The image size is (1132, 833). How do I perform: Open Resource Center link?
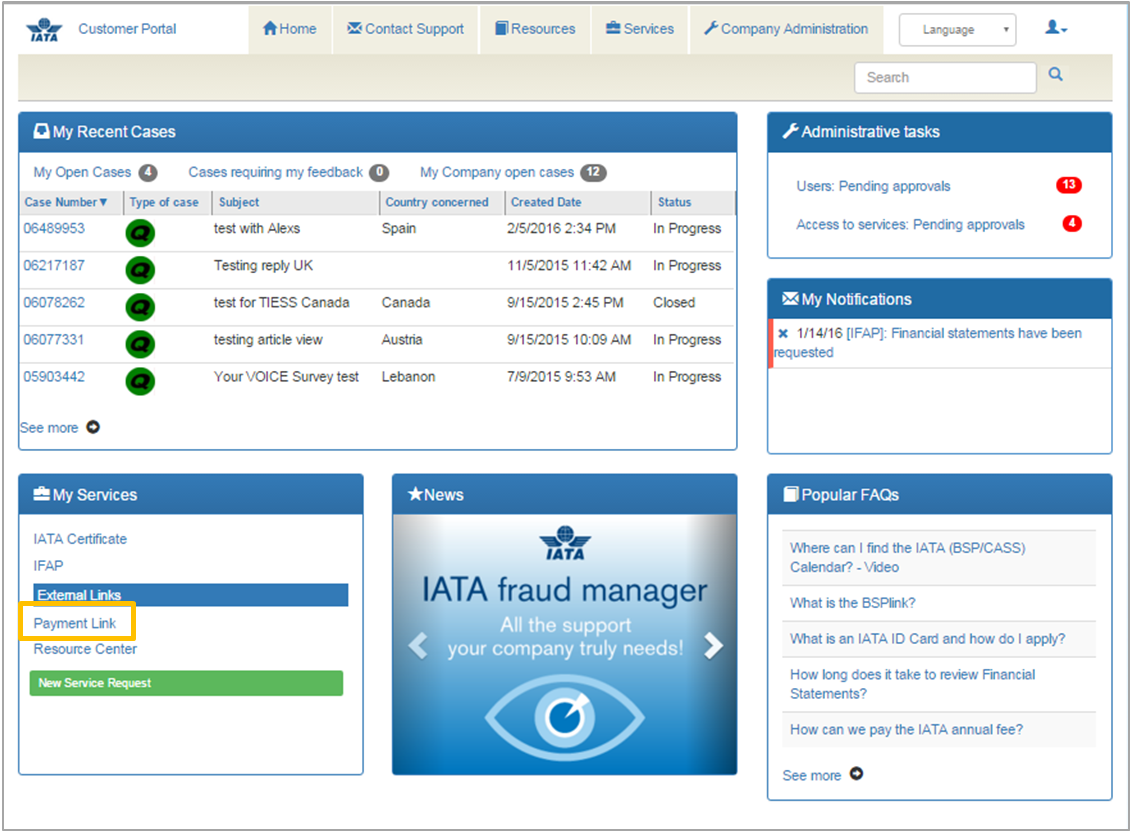pyautogui.click(x=85, y=649)
